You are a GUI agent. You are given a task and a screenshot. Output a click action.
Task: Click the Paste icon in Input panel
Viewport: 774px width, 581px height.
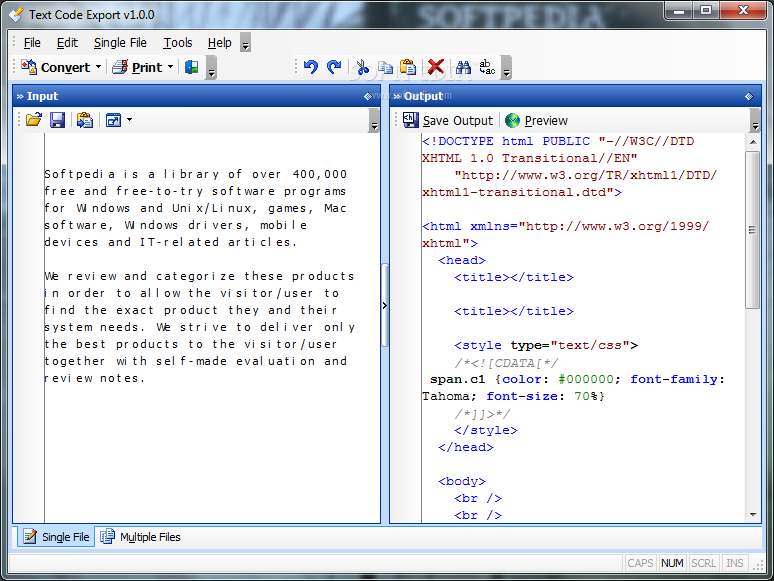(85, 120)
